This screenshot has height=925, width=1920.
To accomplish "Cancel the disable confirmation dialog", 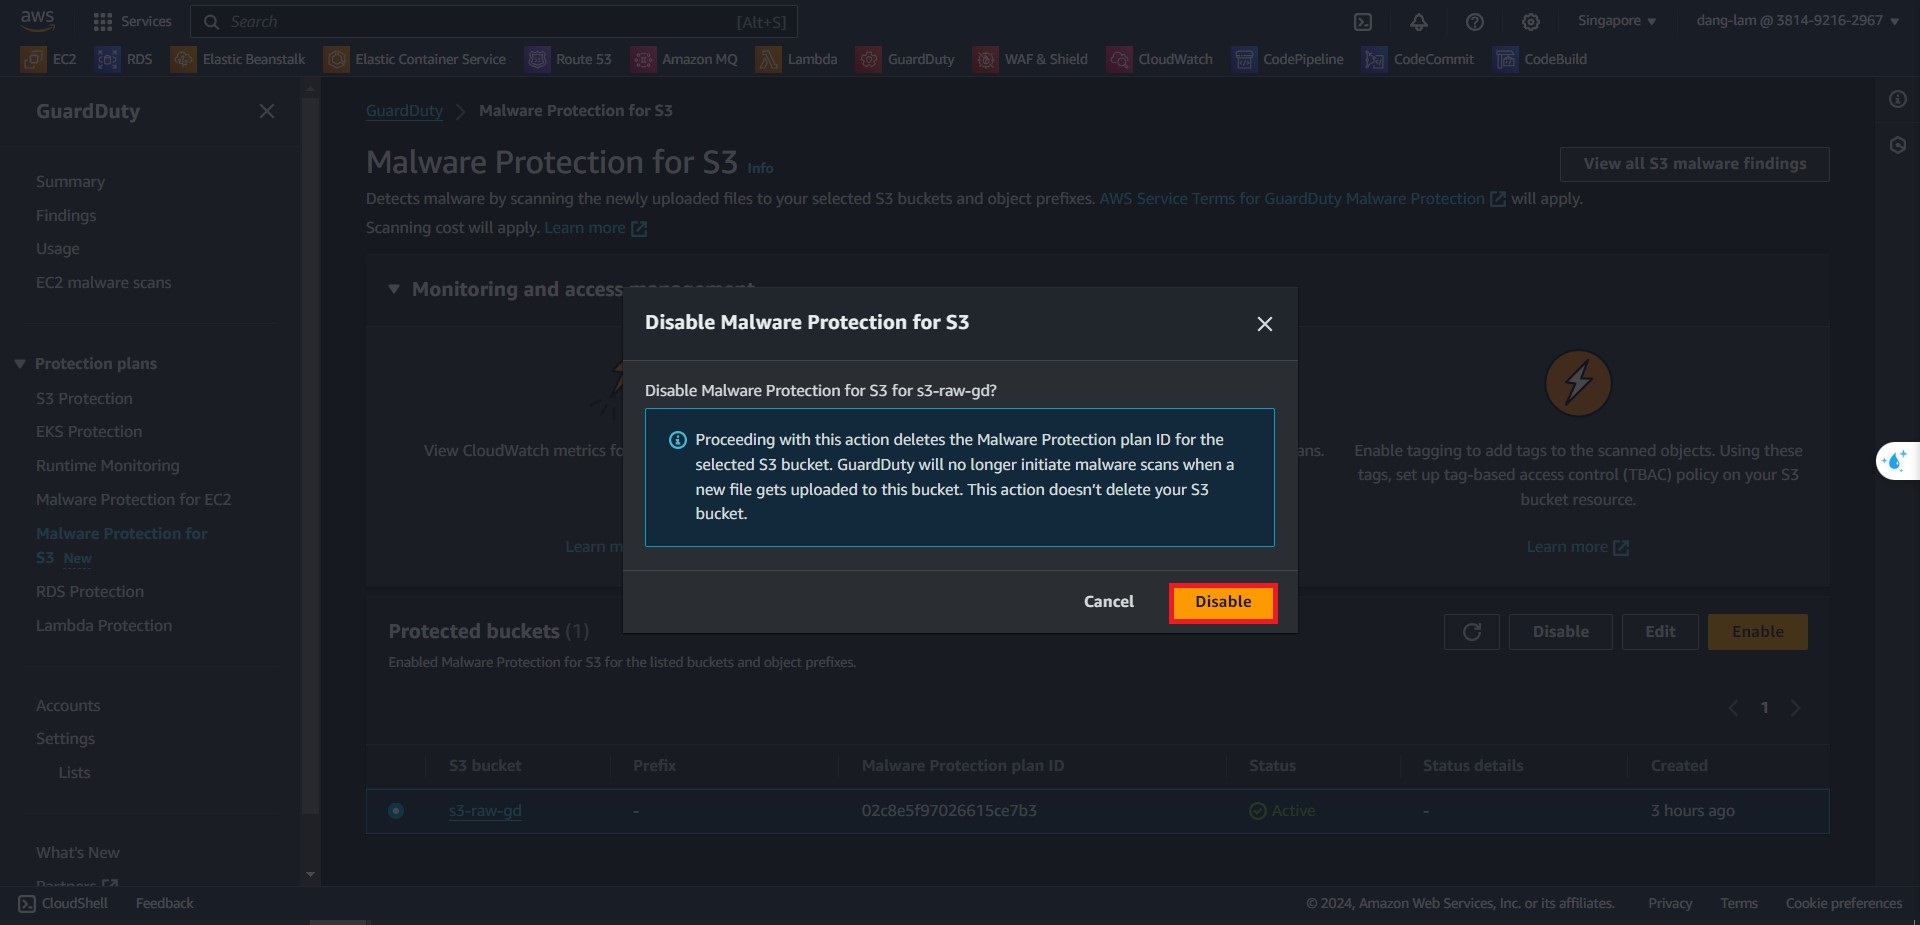I will click(x=1108, y=602).
